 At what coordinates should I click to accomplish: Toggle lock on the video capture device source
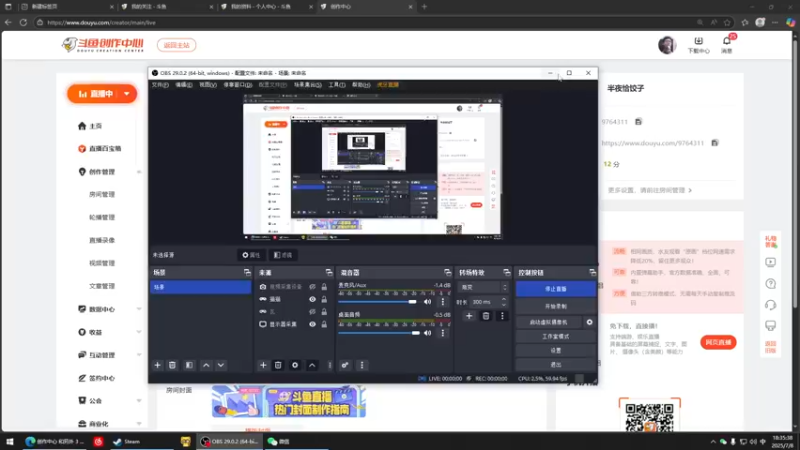tap(324, 287)
